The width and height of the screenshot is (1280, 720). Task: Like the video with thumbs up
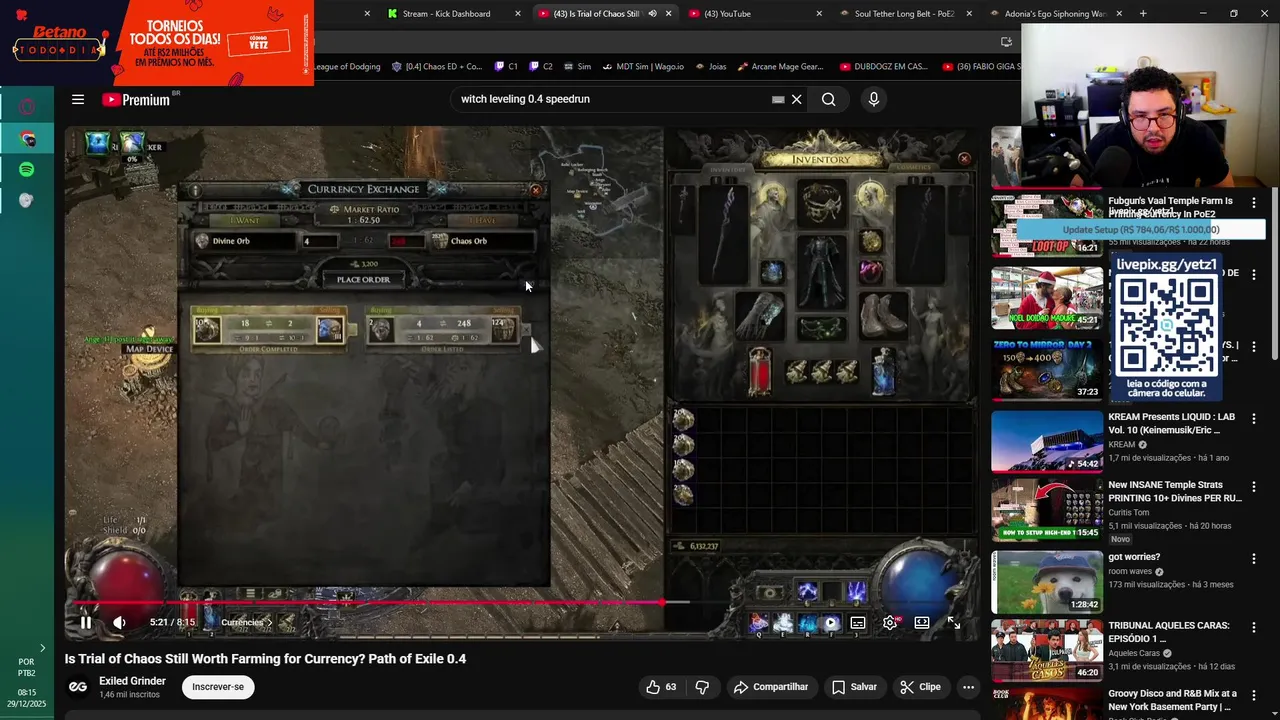coord(661,687)
